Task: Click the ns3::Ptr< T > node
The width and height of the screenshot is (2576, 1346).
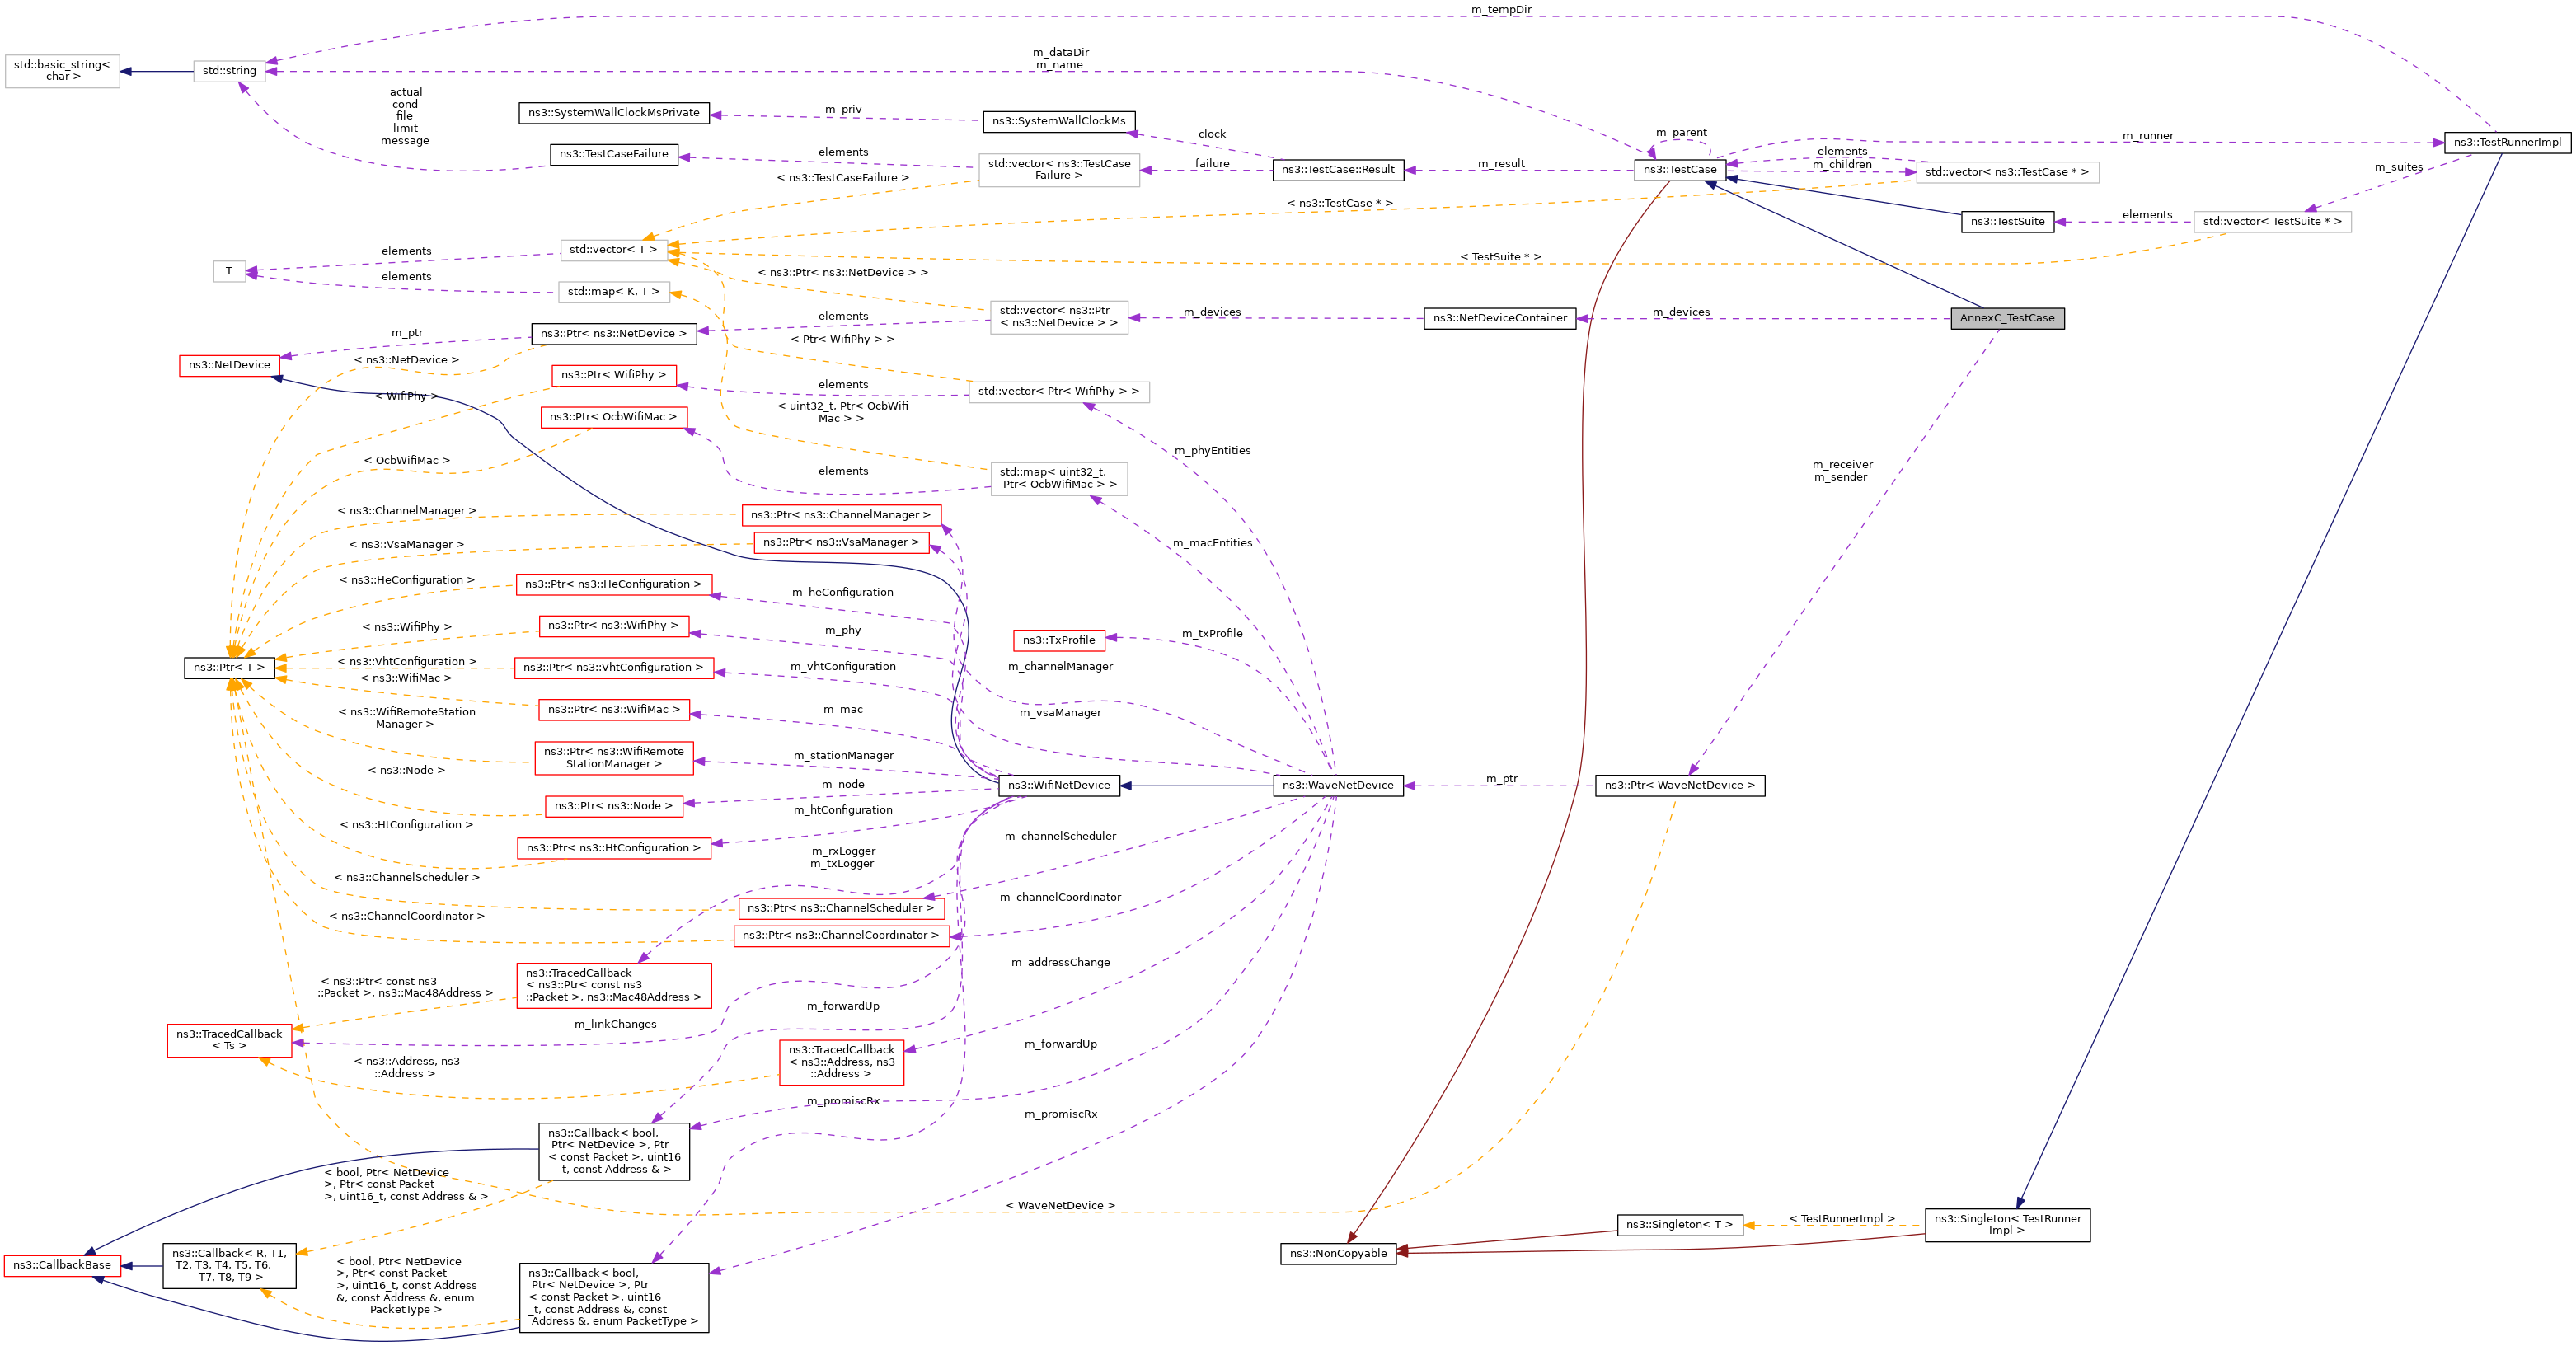Action: pos(229,668)
